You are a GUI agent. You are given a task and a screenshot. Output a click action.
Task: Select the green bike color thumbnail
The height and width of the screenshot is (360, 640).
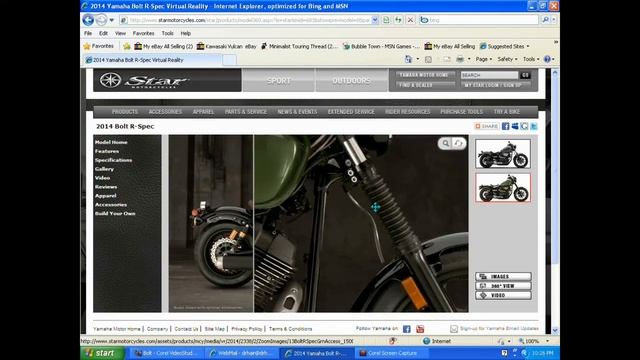[503, 187]
